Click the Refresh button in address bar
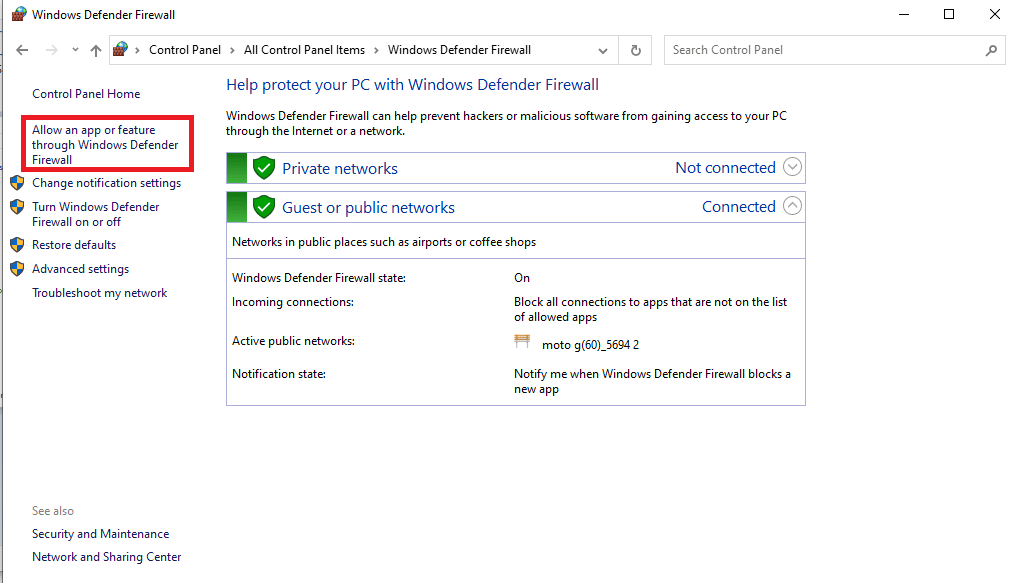The width and height of the screenshot is (1017, 583). 635,50
